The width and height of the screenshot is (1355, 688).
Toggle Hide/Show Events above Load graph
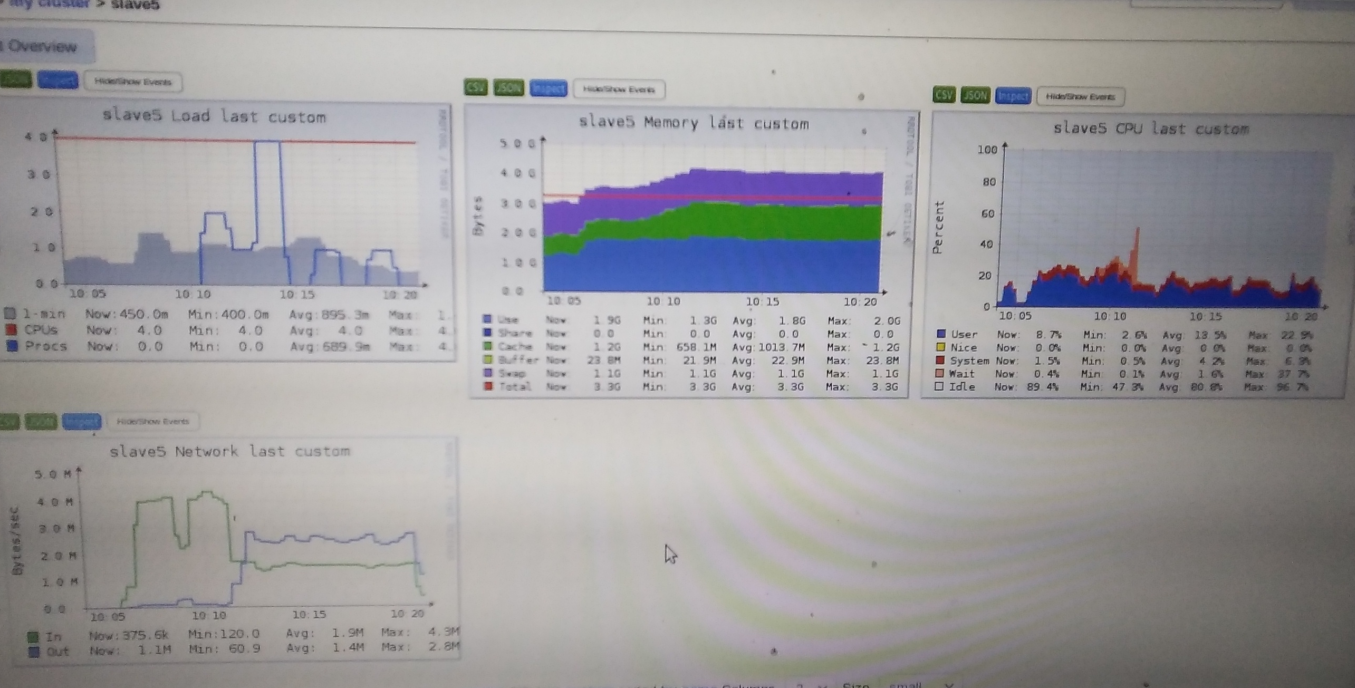click(132, 81)
